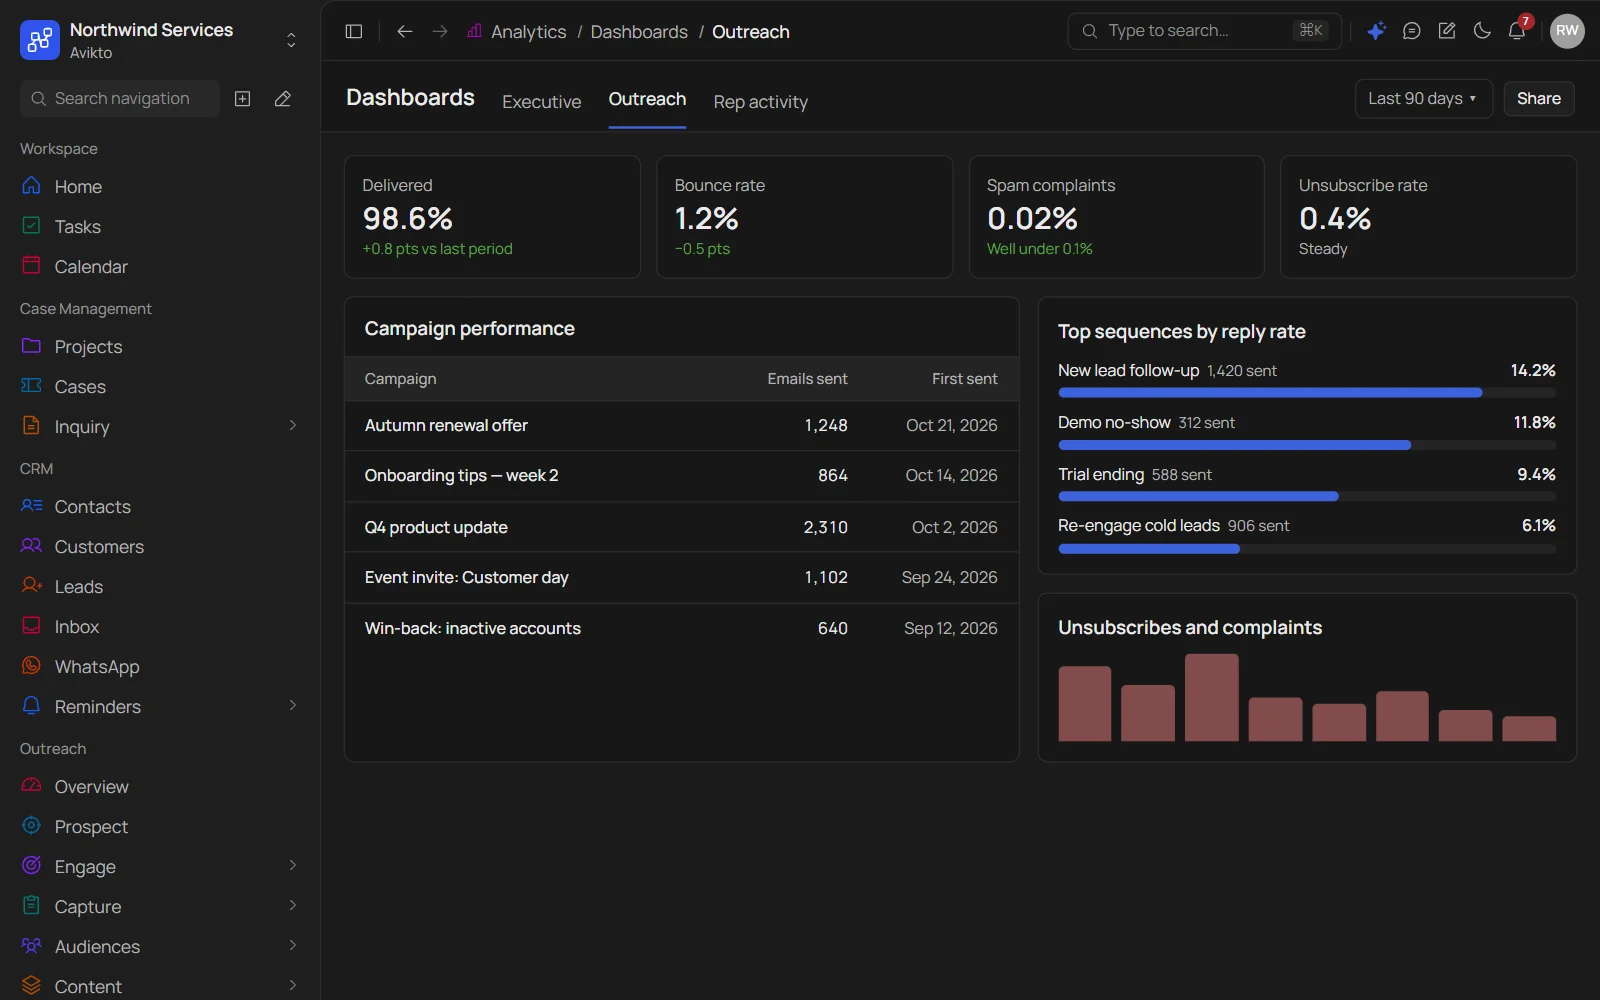Click the Type to search field
Image resolution: width=1600 pixels, height=1000 pixels.
coord(1204,31)
